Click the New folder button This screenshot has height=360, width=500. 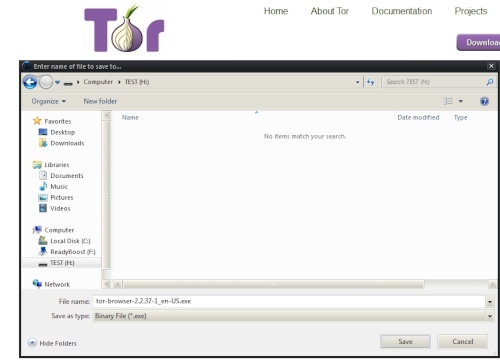pyautogui.click(x=100, y=101)
